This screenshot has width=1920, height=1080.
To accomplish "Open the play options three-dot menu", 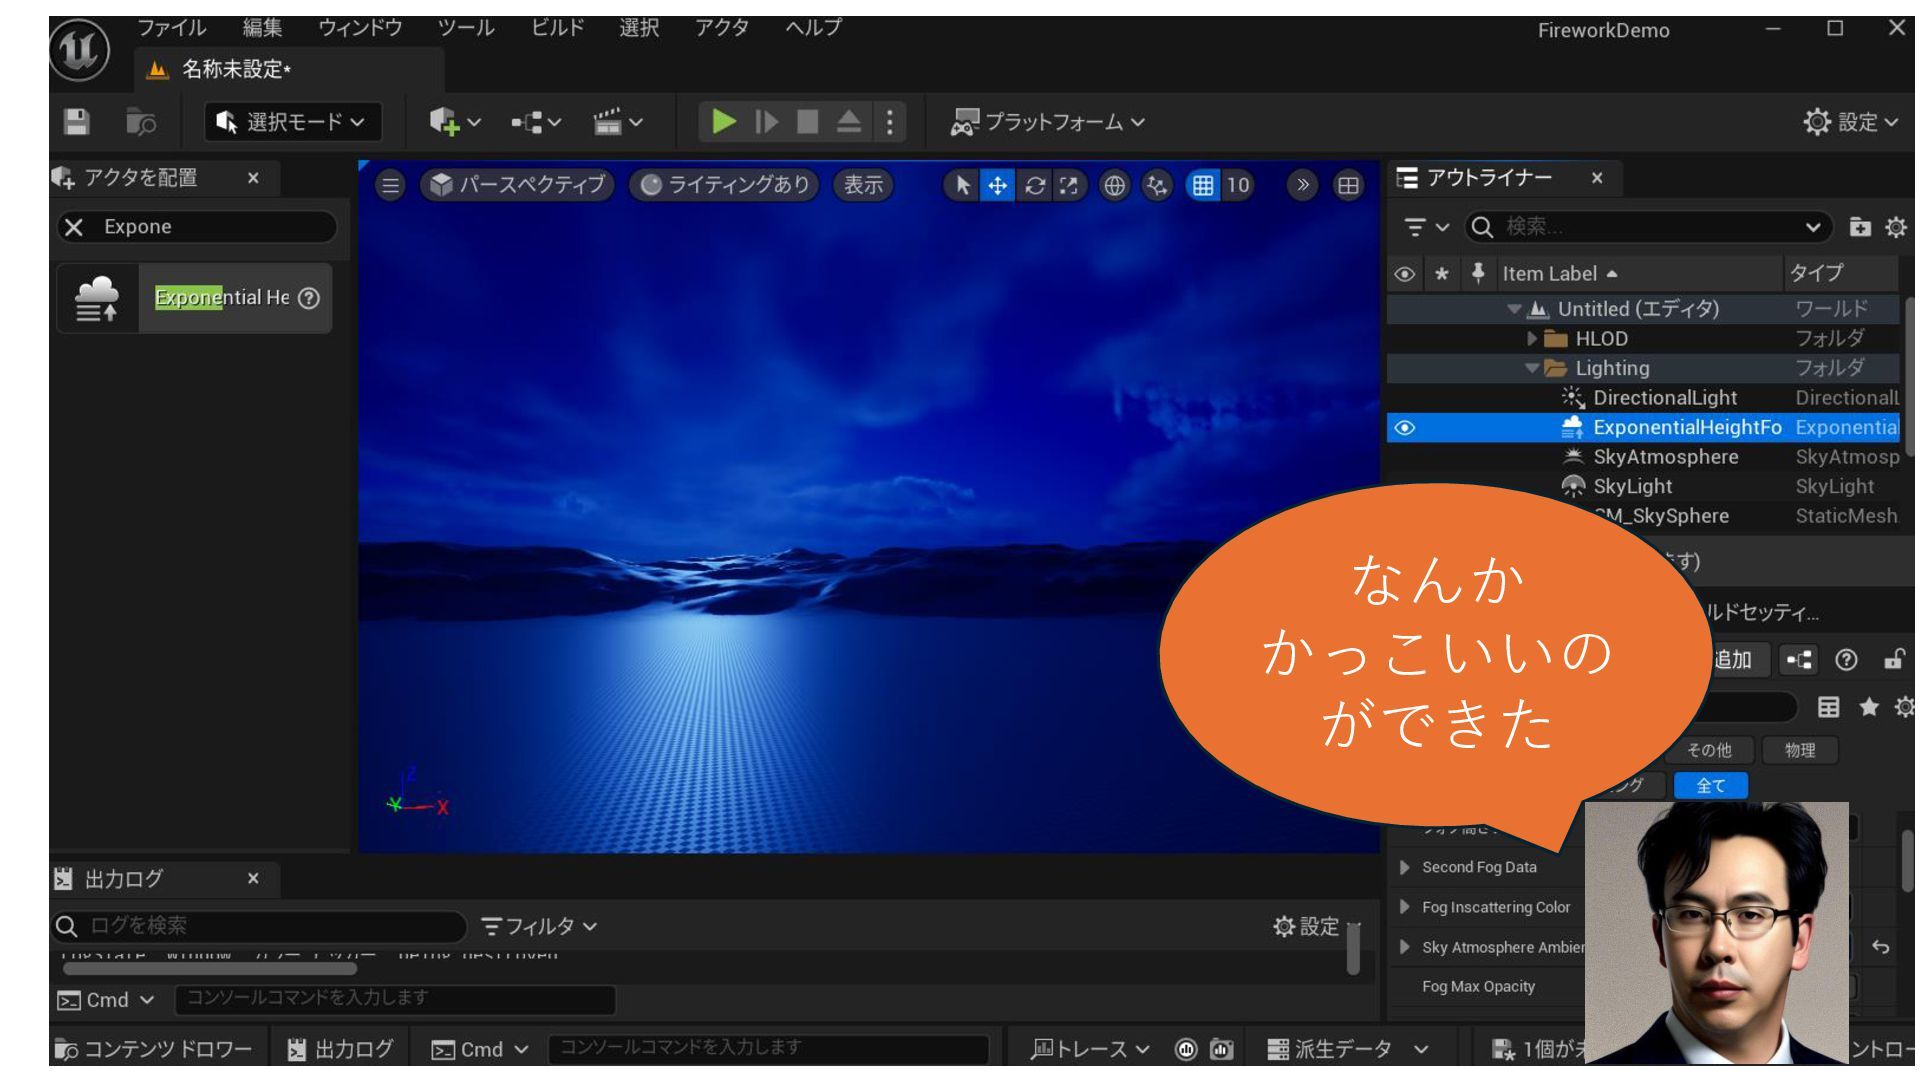I will [889, 122].
